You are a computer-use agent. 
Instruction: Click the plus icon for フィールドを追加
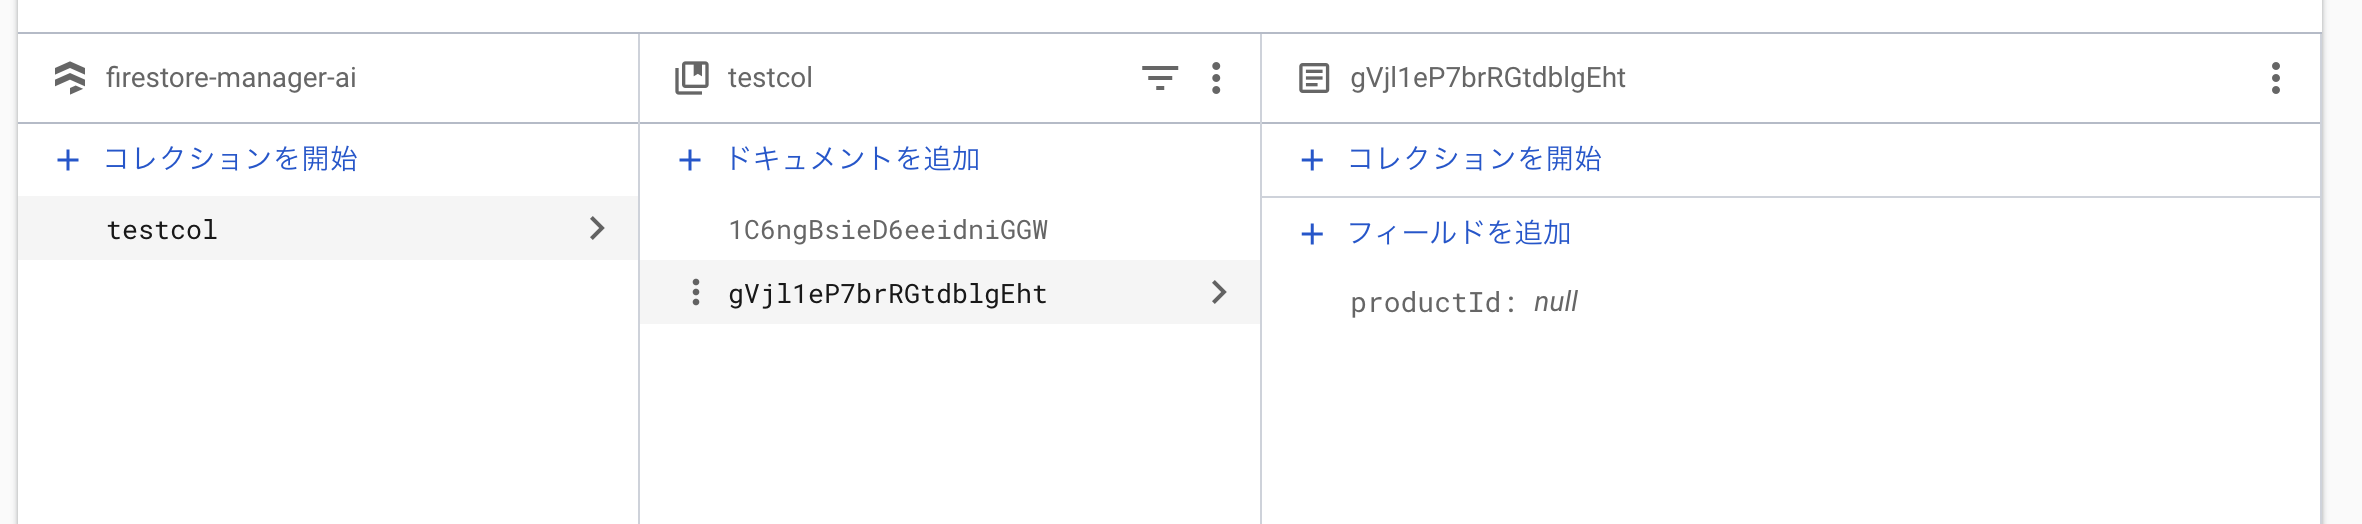point(1312,234)
